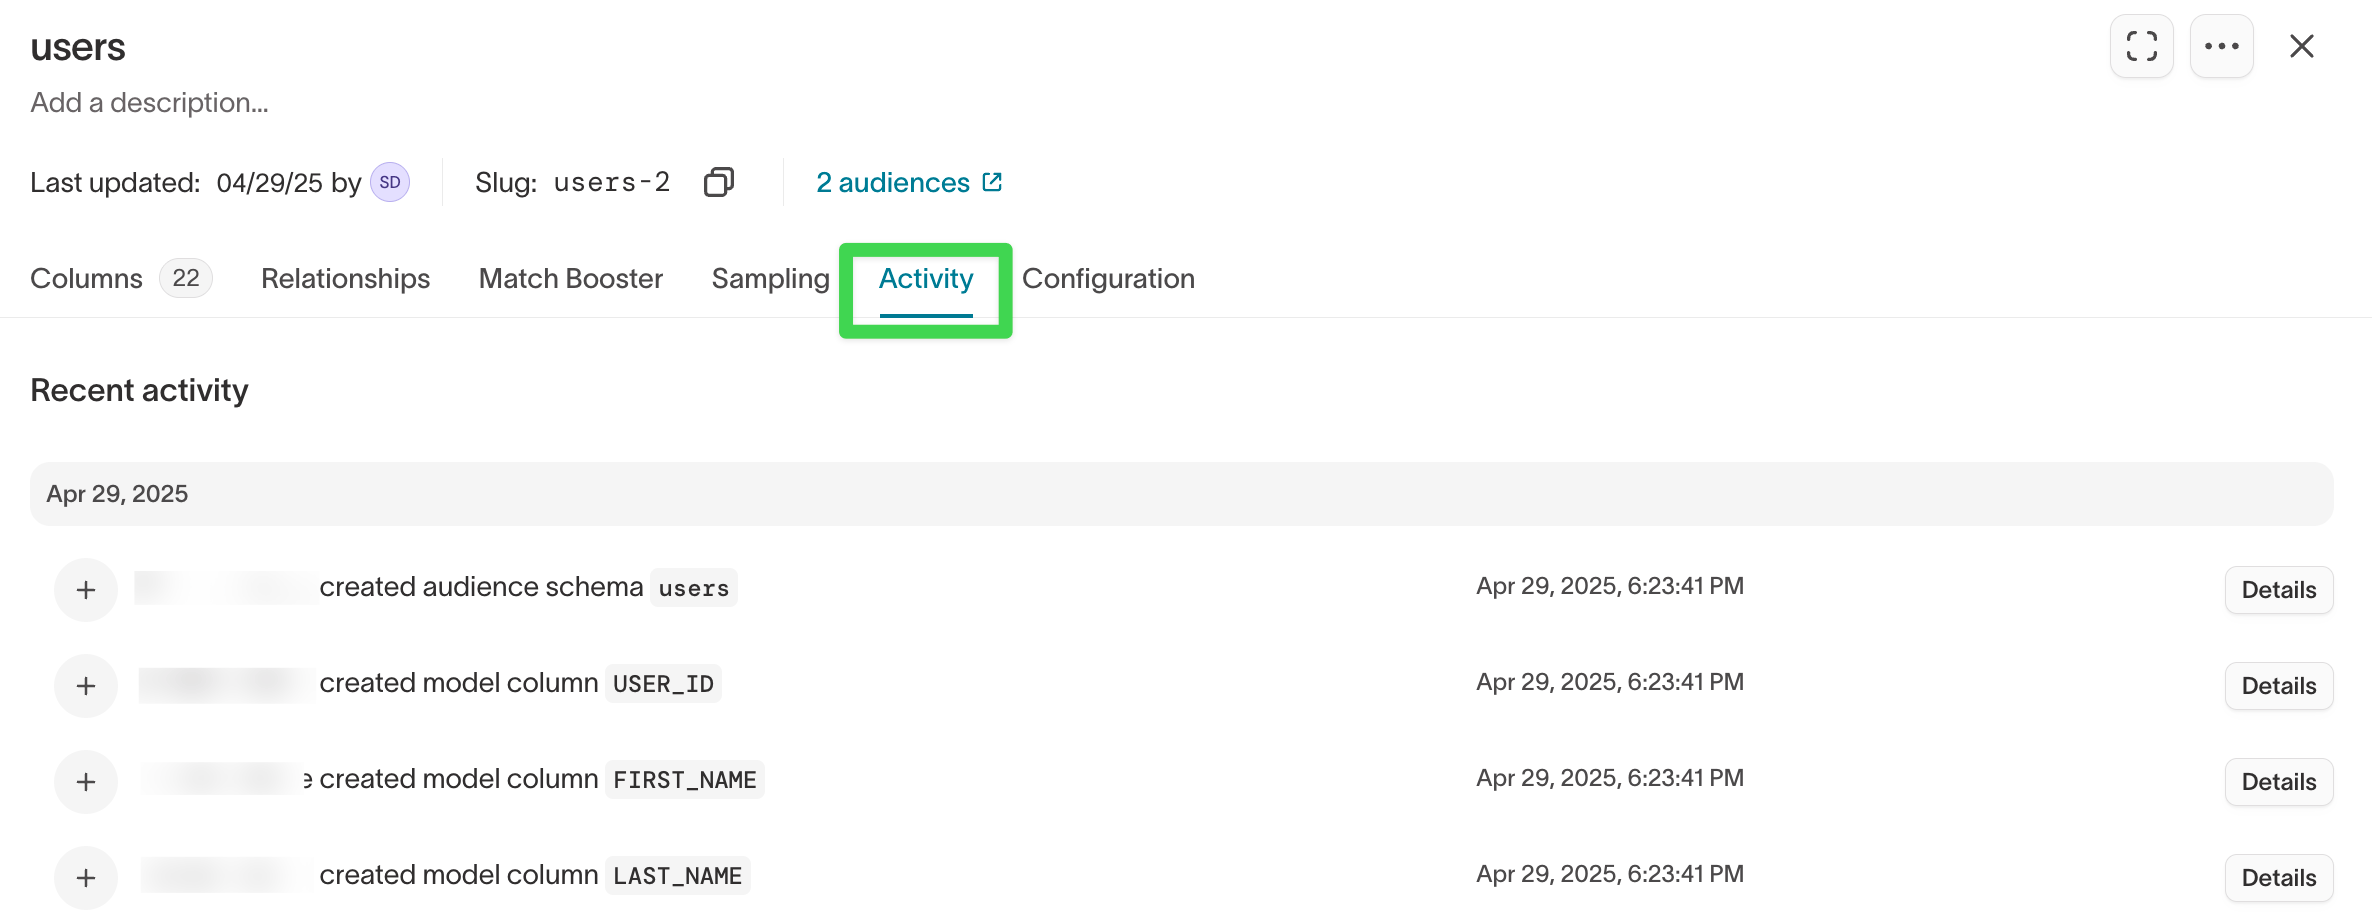
Task: View Details for USER_ID column creation
Action: [2279, 686]
